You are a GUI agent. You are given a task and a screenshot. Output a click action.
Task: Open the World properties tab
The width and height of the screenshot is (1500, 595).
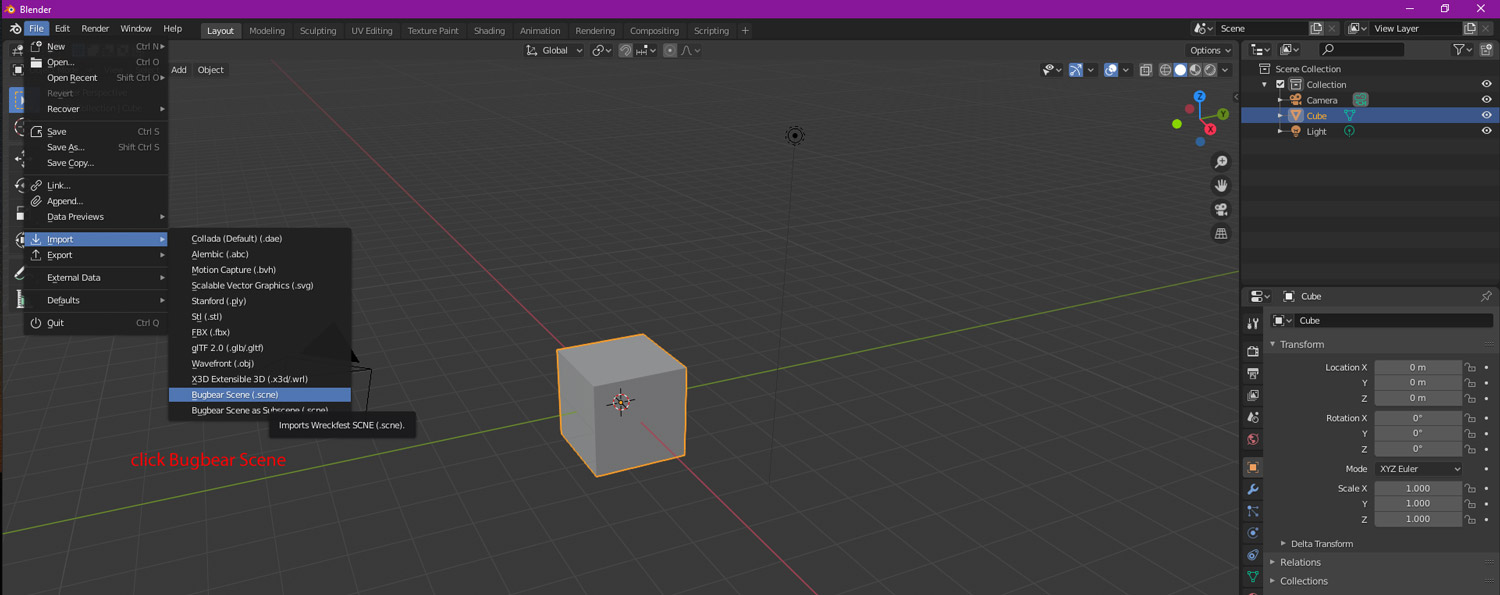[1253, 439]
